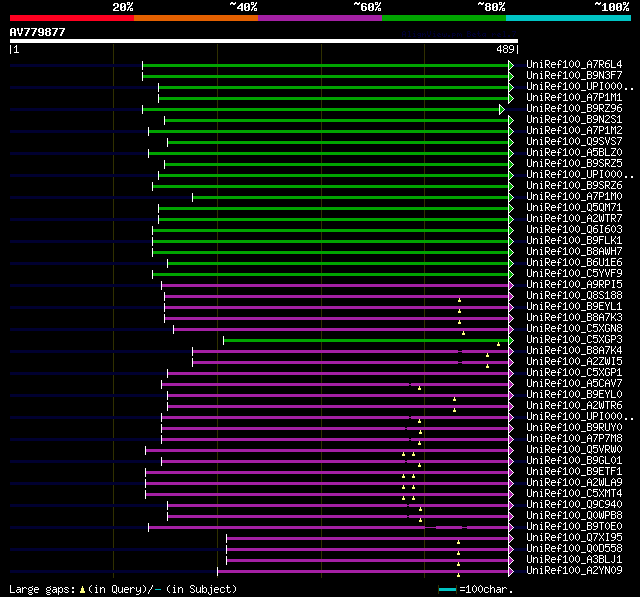Select label UniRef100_B9SRZ6
This screenshot has width=640, height=597.
pos(574,186)
